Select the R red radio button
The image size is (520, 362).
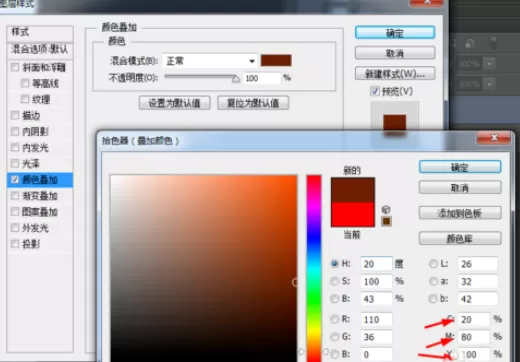pos(335,319)
